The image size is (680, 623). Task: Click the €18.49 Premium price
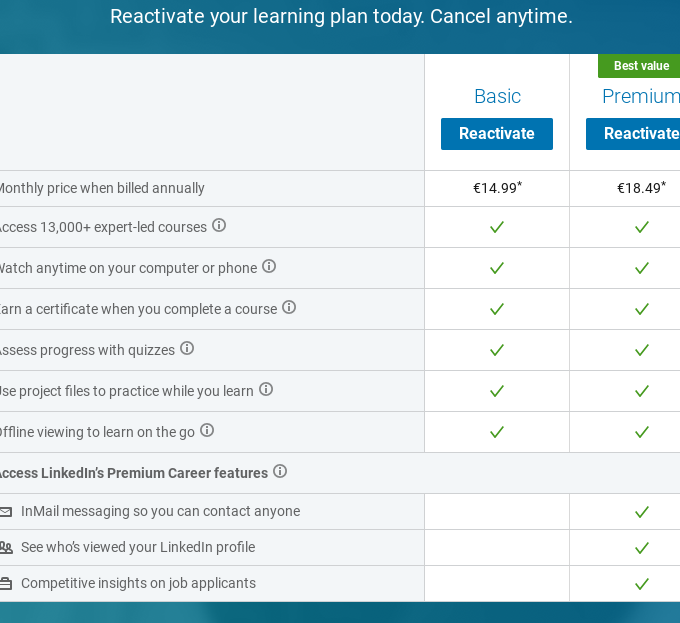(640, 188)
